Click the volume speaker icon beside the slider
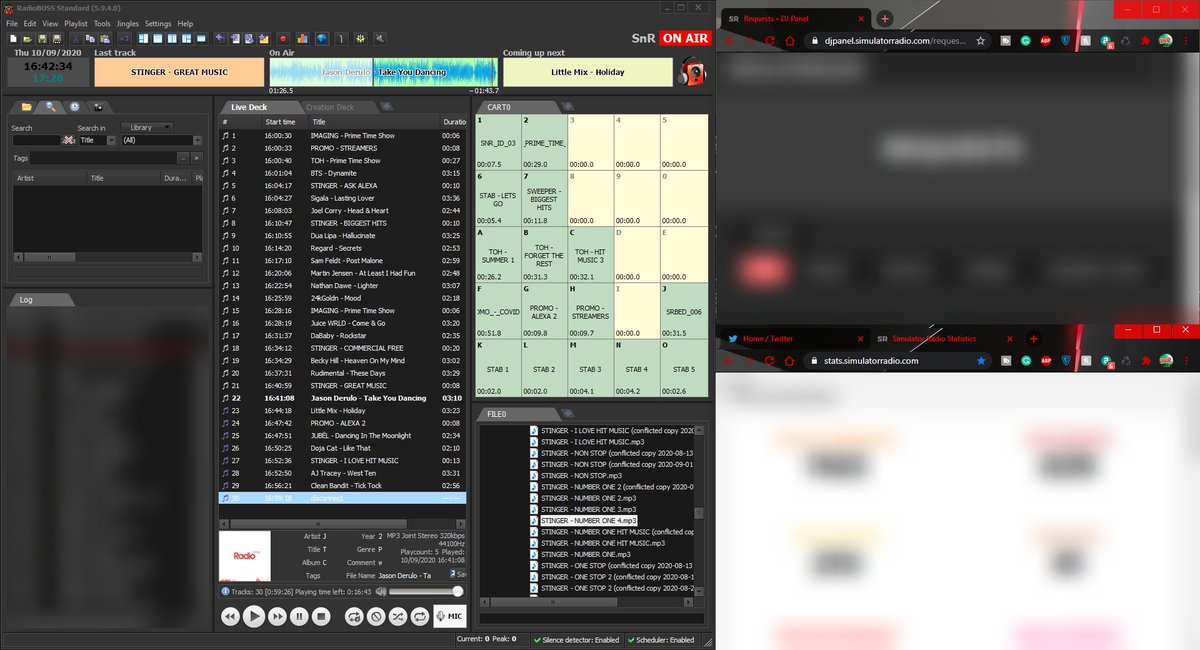This screenshot has width=1200, height=650. tap(381, 591)
